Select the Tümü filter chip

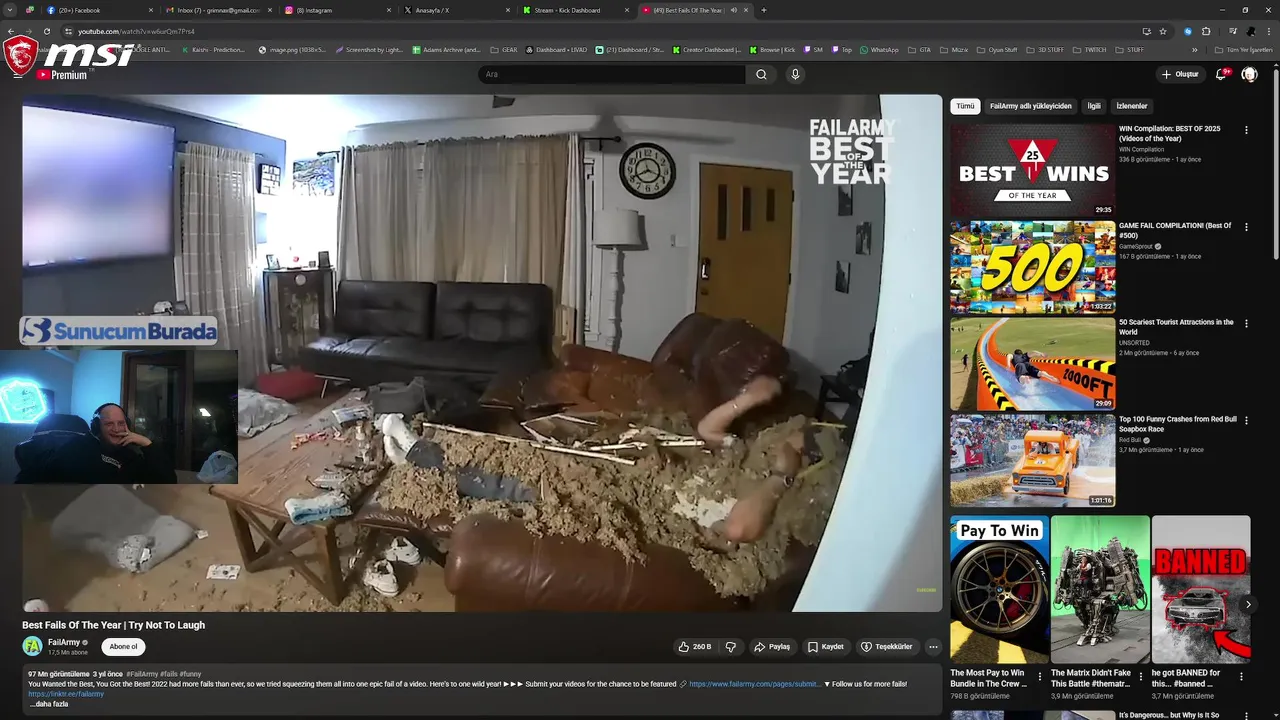tap(965, 106)
